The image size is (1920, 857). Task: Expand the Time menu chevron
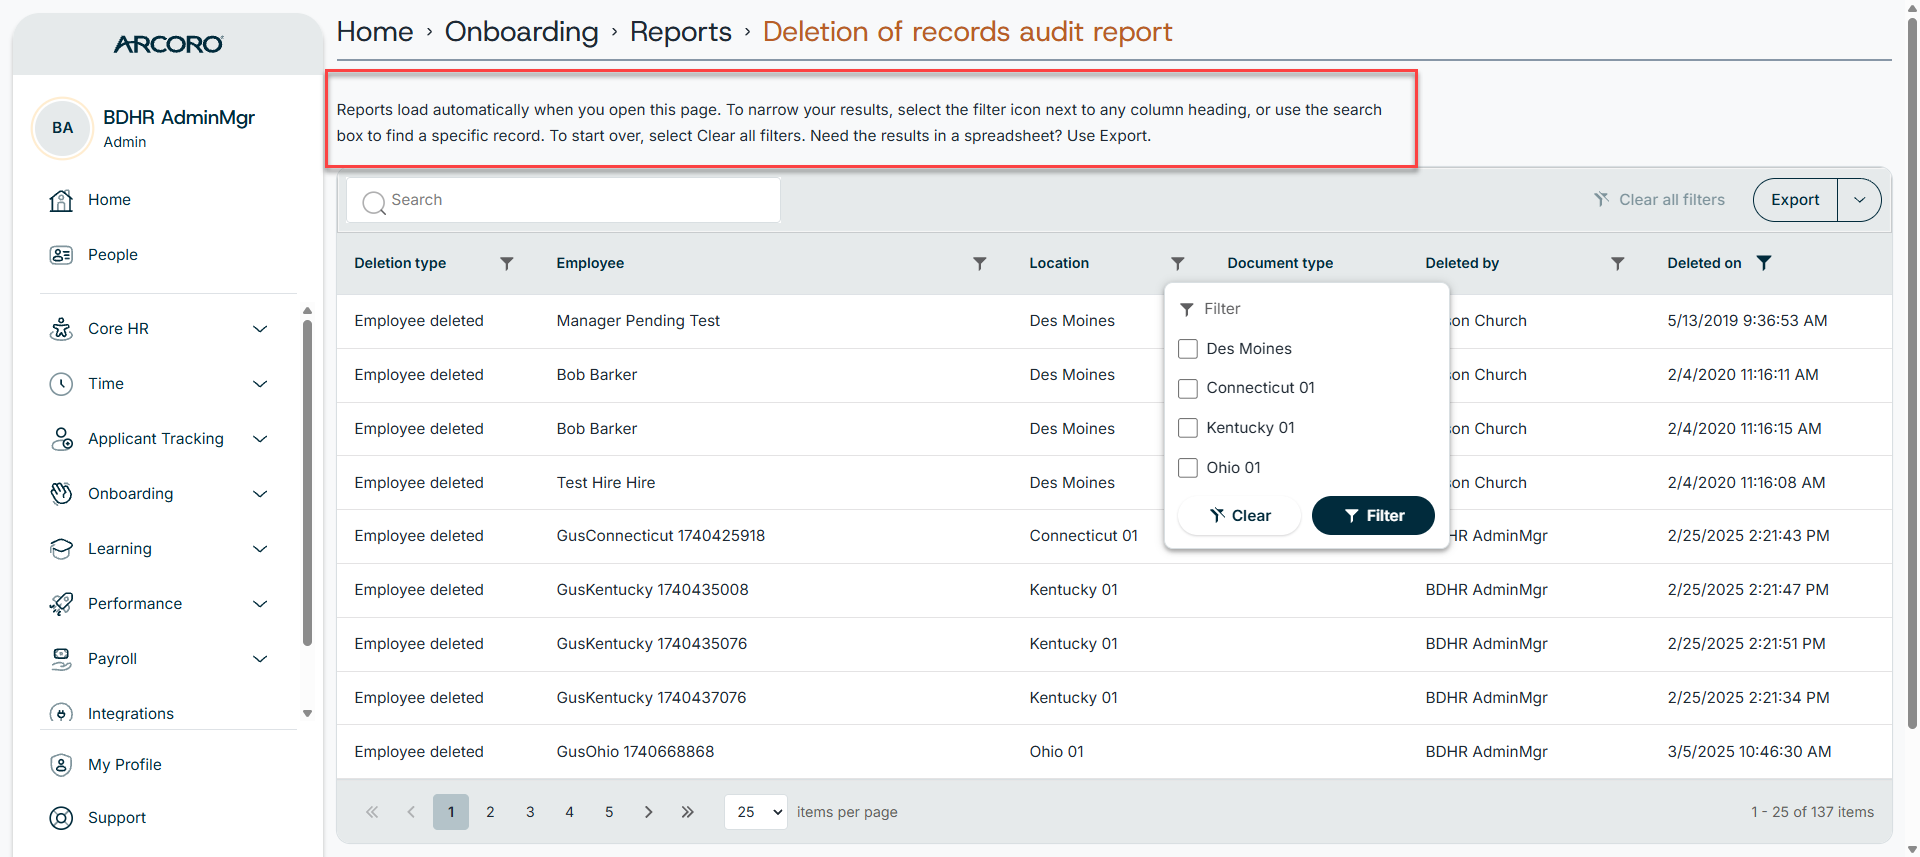tap(260, 384)
